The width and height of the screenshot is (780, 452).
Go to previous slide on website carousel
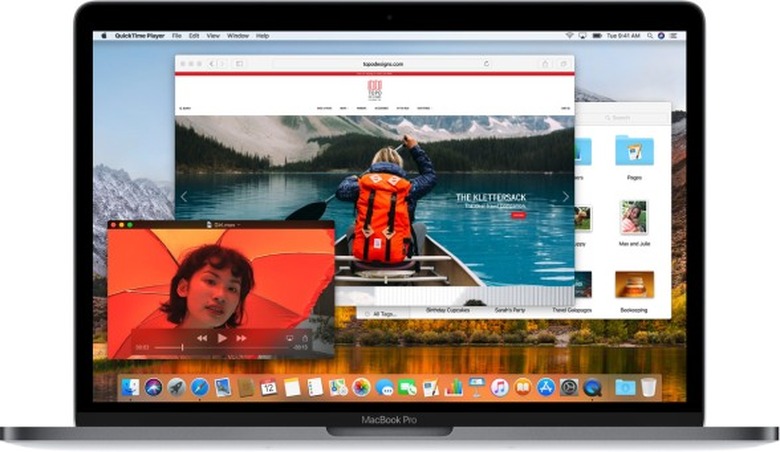pos(184,197)
